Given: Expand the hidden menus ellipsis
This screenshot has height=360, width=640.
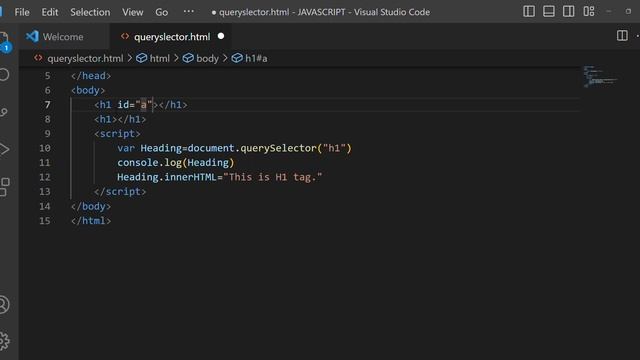Looking at the screenshot, I should [189, 11].
